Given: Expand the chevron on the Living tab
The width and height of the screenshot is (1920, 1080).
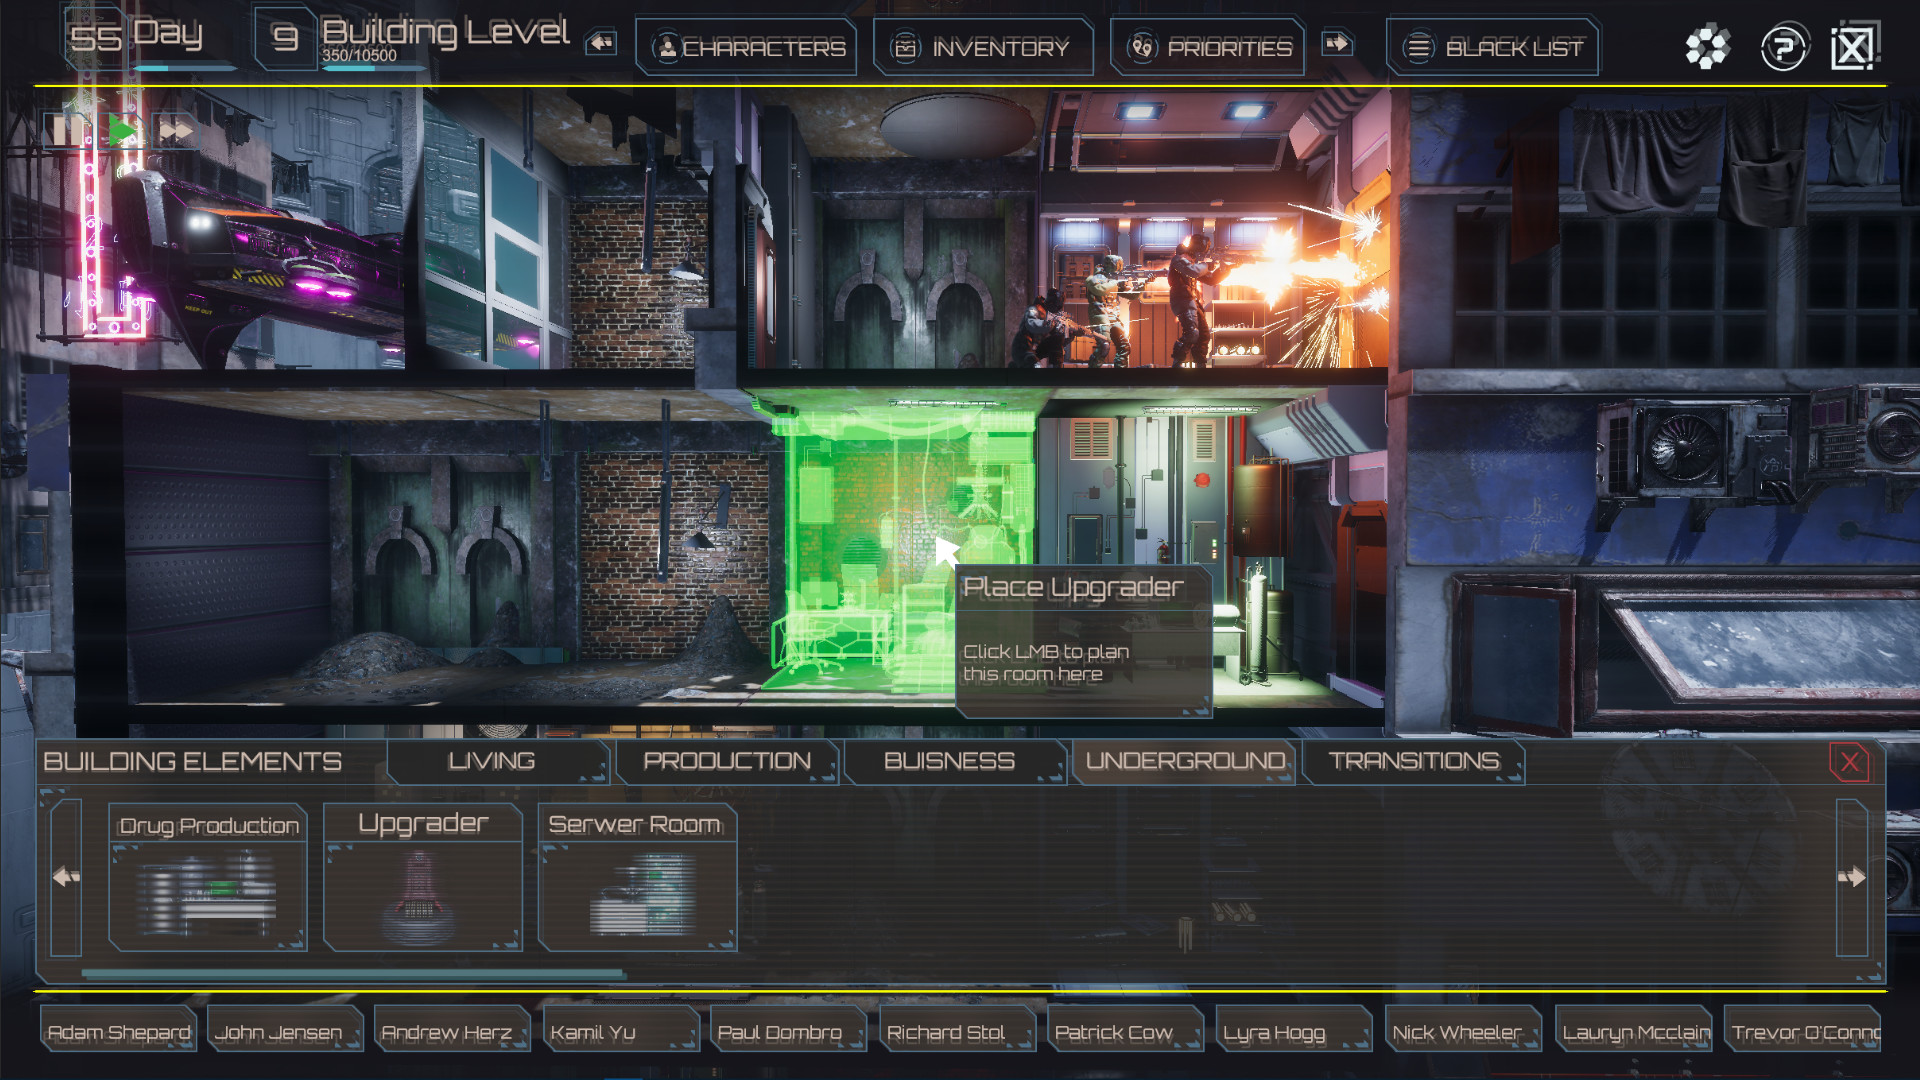Looking at the screenshot, I should (601, 773).
